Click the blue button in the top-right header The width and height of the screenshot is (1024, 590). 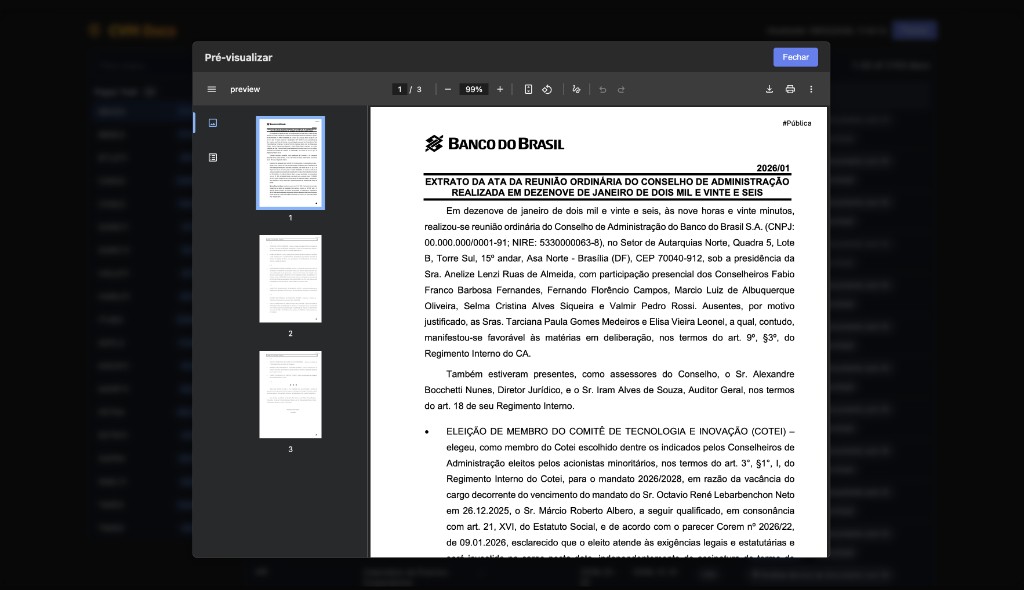click(913, 30)
